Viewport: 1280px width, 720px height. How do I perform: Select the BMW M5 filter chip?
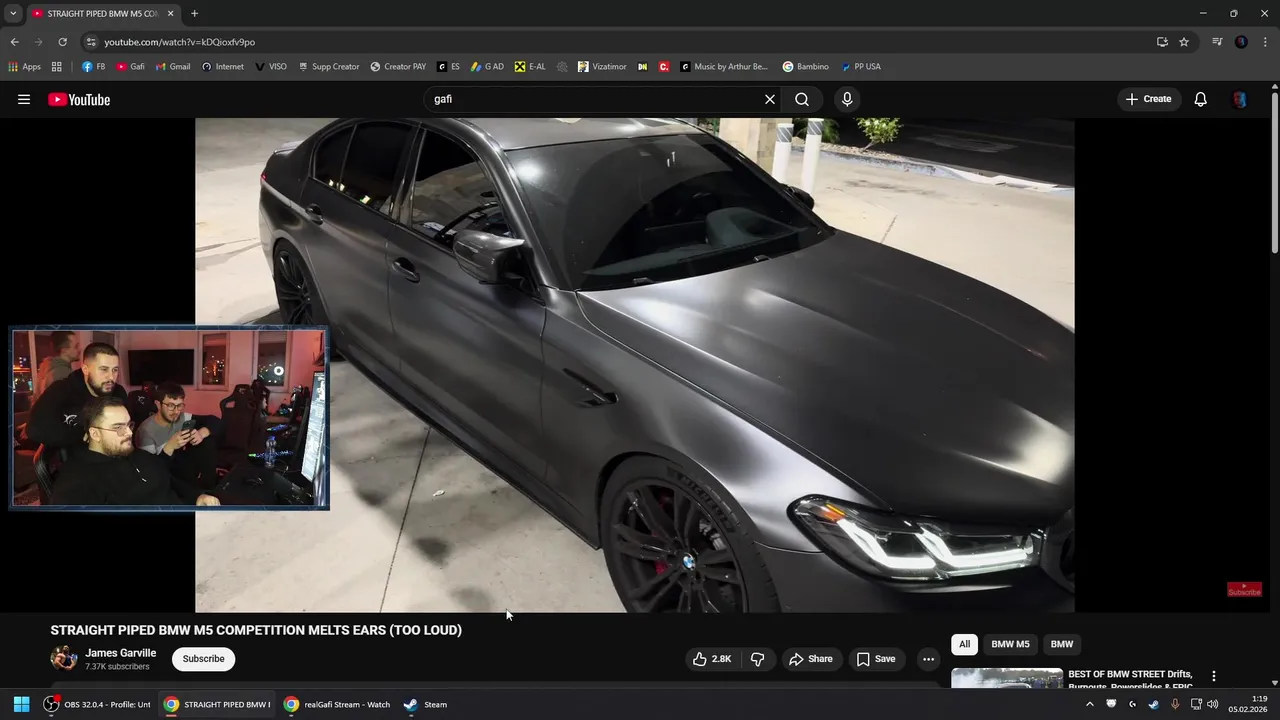coord(1010,645)
